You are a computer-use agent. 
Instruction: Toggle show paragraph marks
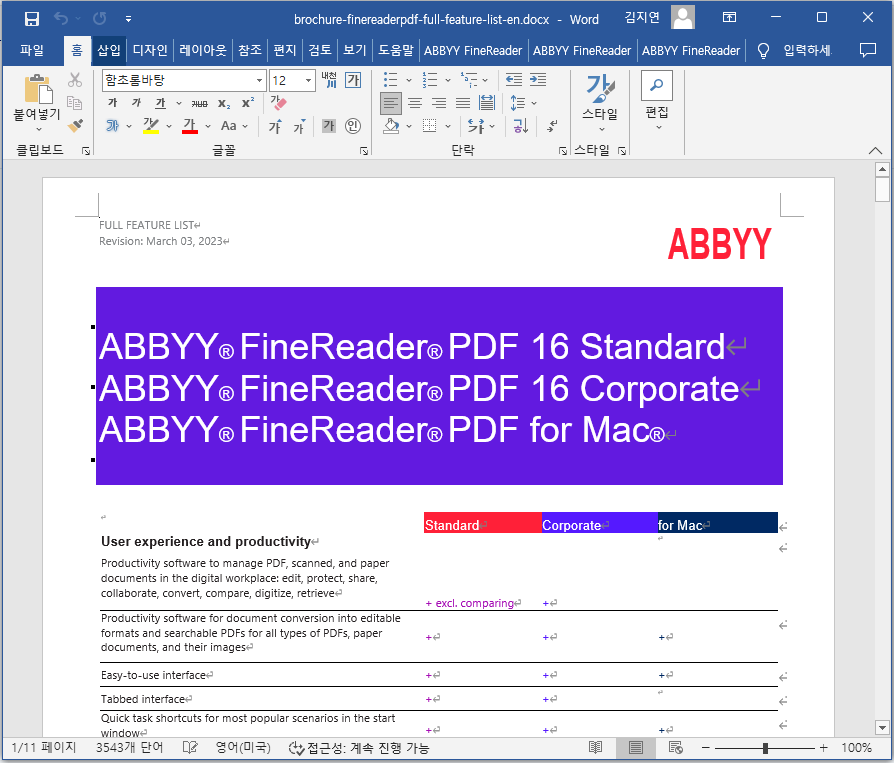pyautogui.click(x=552, y=126)
